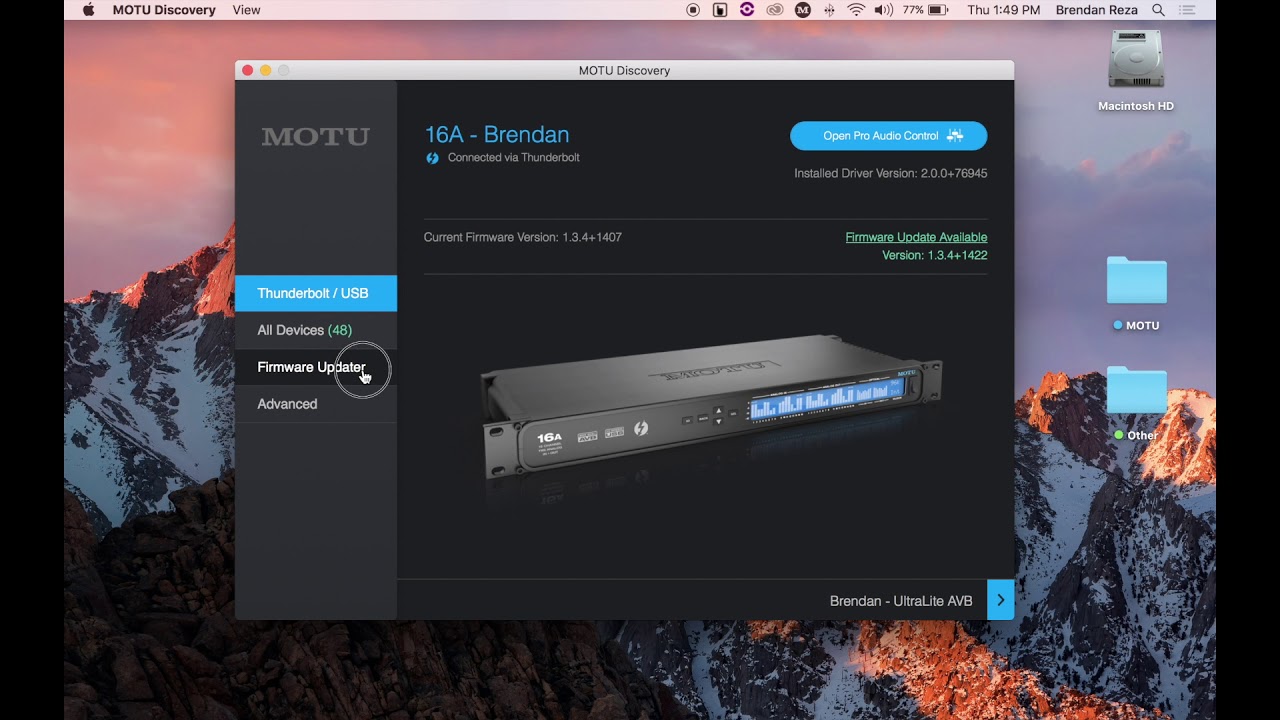Click the Creative Cloud menu bar icon
Viewport: 1280px width, 720px height.
(774, 10)
